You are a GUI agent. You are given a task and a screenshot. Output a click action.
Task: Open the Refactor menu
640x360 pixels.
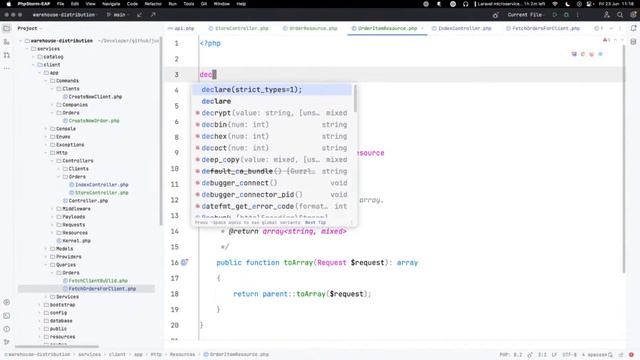pos(153,4)
